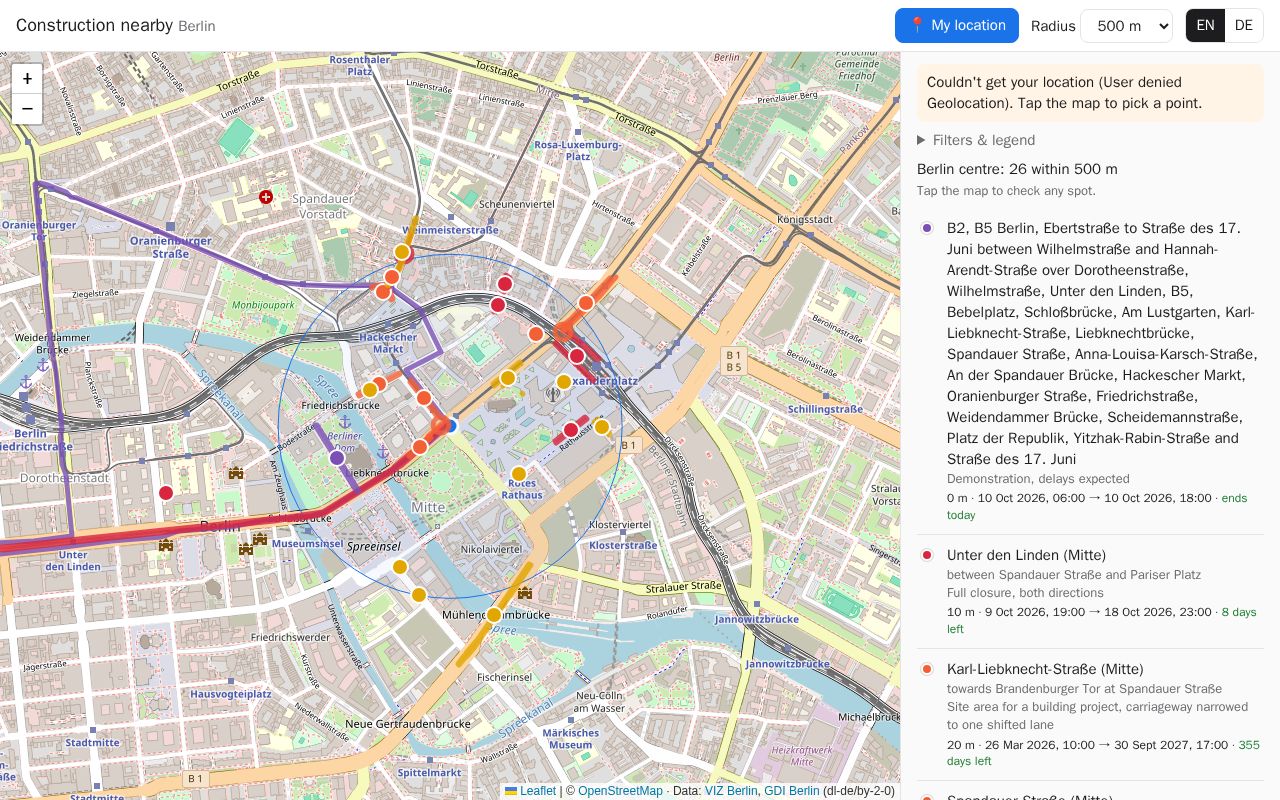Select the red marker near Dorotheenstadt
Viewport: 1280px width, 800px height.
[166, 493]
